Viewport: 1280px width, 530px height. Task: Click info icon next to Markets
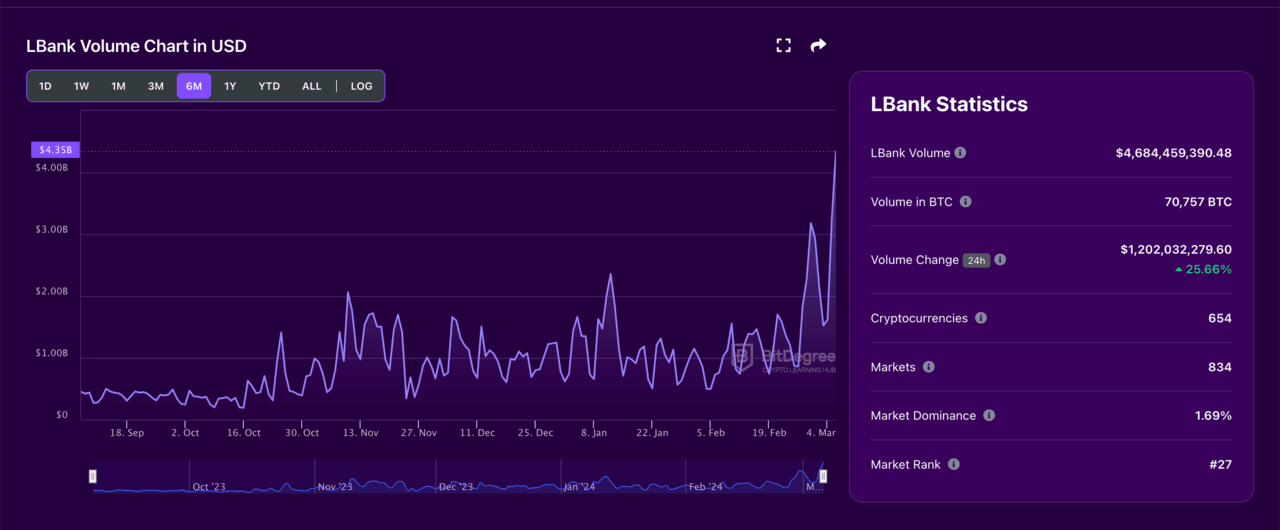(x=929, y=367)
